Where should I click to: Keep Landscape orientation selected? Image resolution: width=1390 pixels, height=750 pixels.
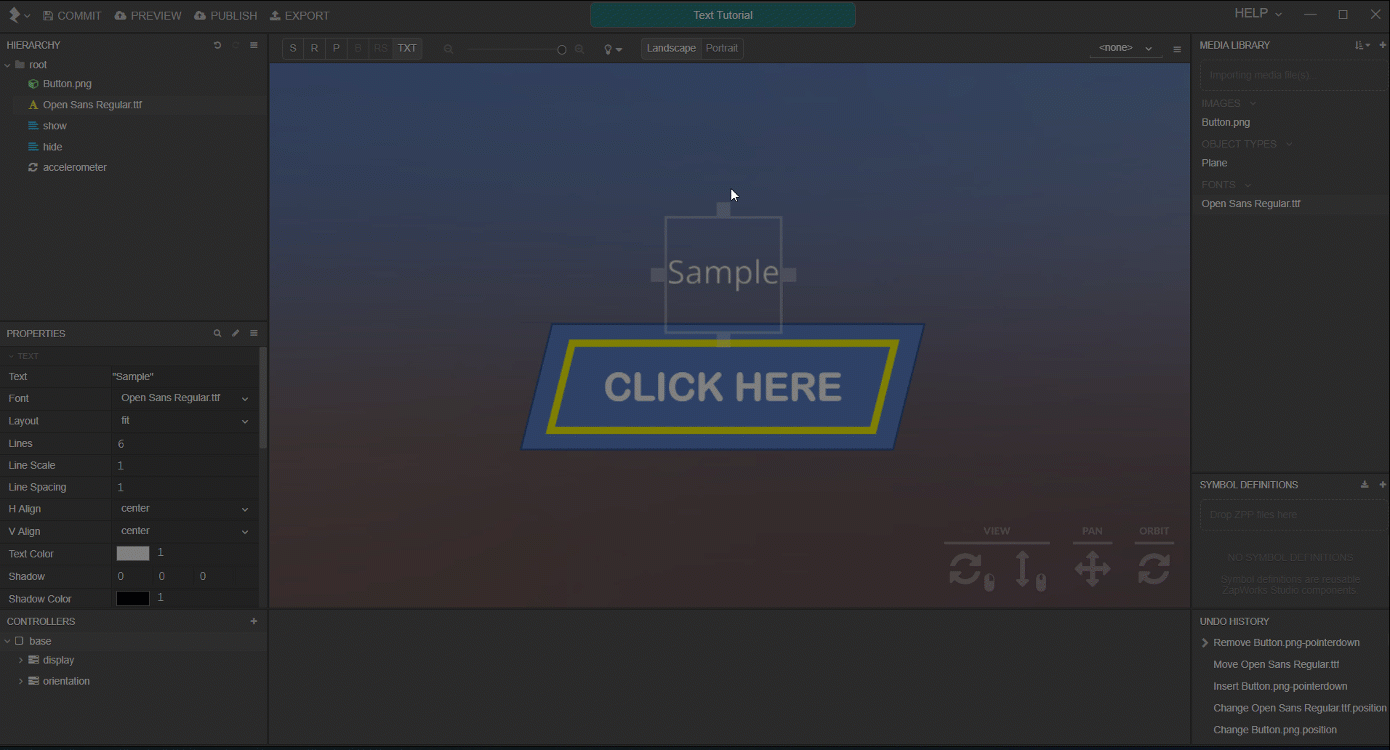click(670, 47)
